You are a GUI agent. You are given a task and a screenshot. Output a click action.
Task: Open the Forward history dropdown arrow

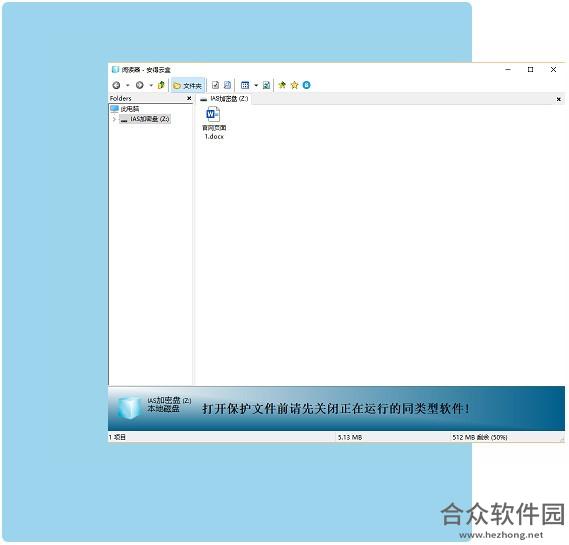[151, 86]
